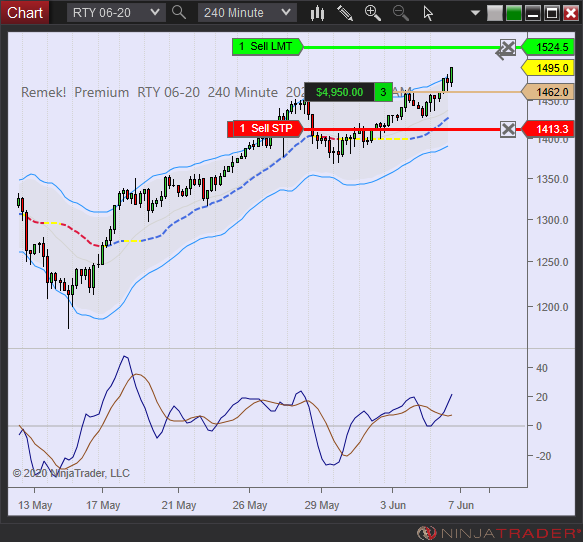Select the 1 Sell STP order flag
The height and width of the screenshot is (542, 583).
pos(265,129)
